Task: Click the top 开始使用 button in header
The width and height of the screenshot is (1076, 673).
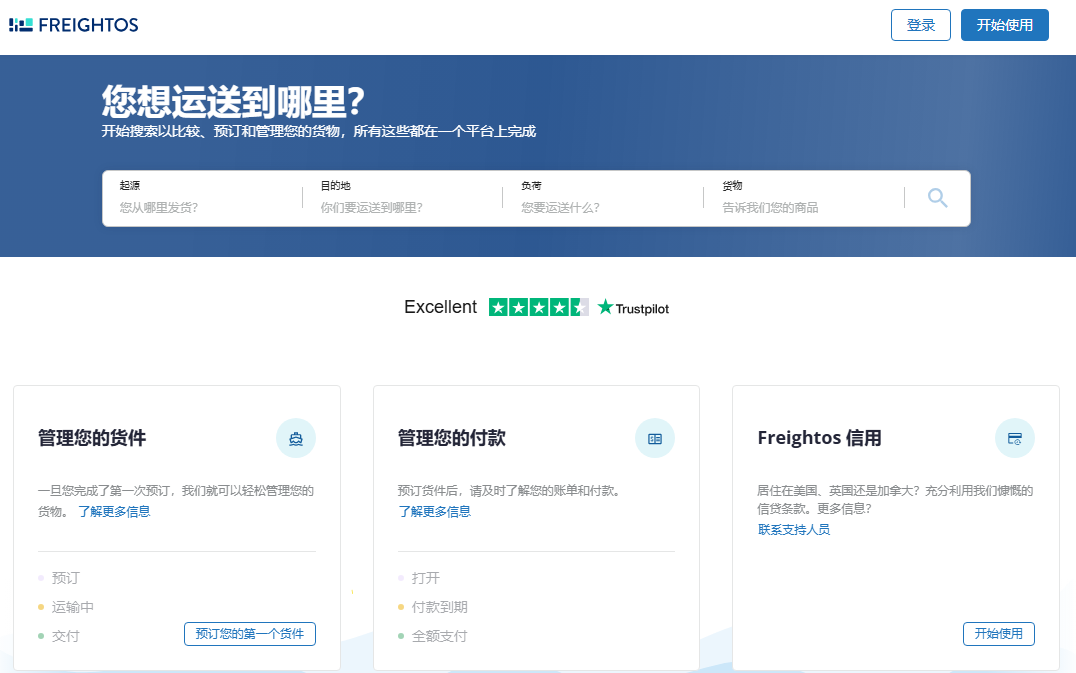Action: pos(1005,25)
